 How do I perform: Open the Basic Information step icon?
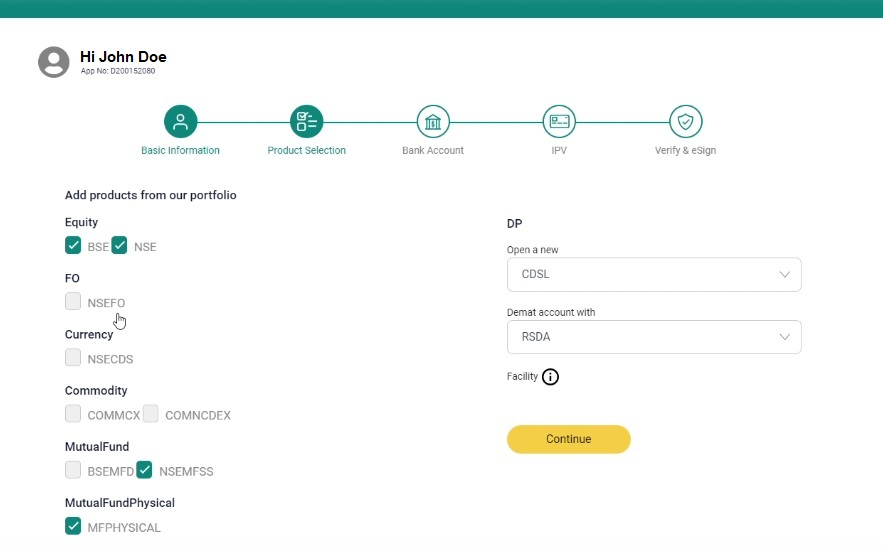click(x=180, y=122)
